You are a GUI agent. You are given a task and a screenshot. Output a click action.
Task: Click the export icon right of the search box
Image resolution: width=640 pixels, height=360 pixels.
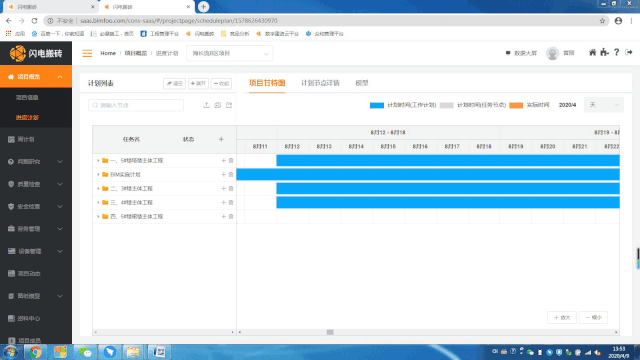[229, 105]
